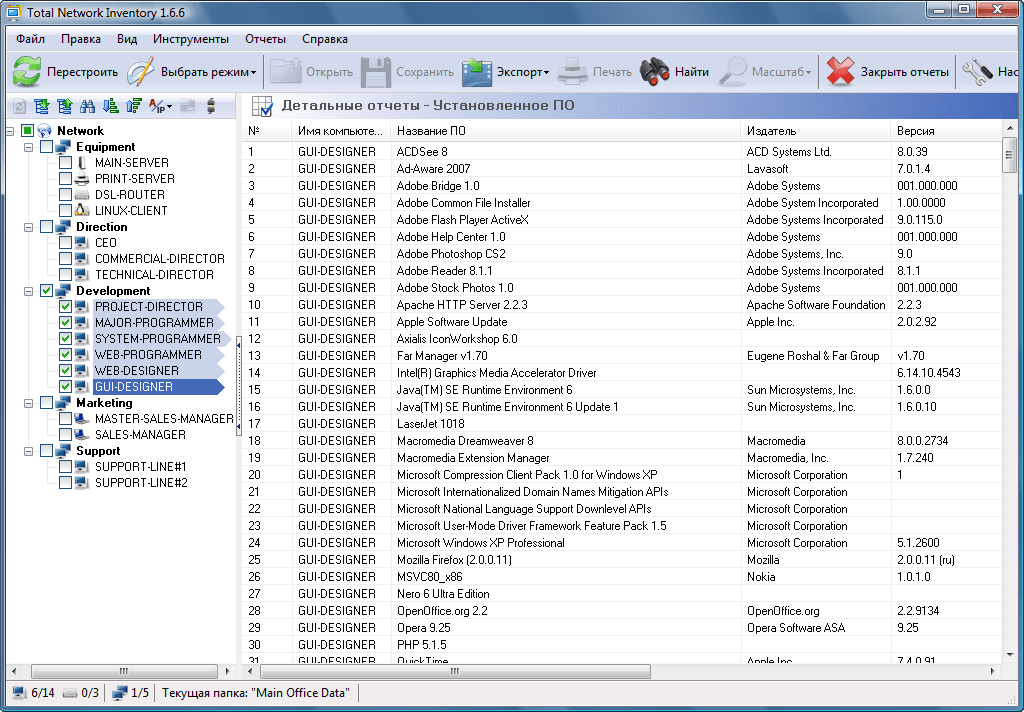Click the vertical scrollbar thumb of report list
This screenshot has width=1024, height=712.
pos(1009,155)
